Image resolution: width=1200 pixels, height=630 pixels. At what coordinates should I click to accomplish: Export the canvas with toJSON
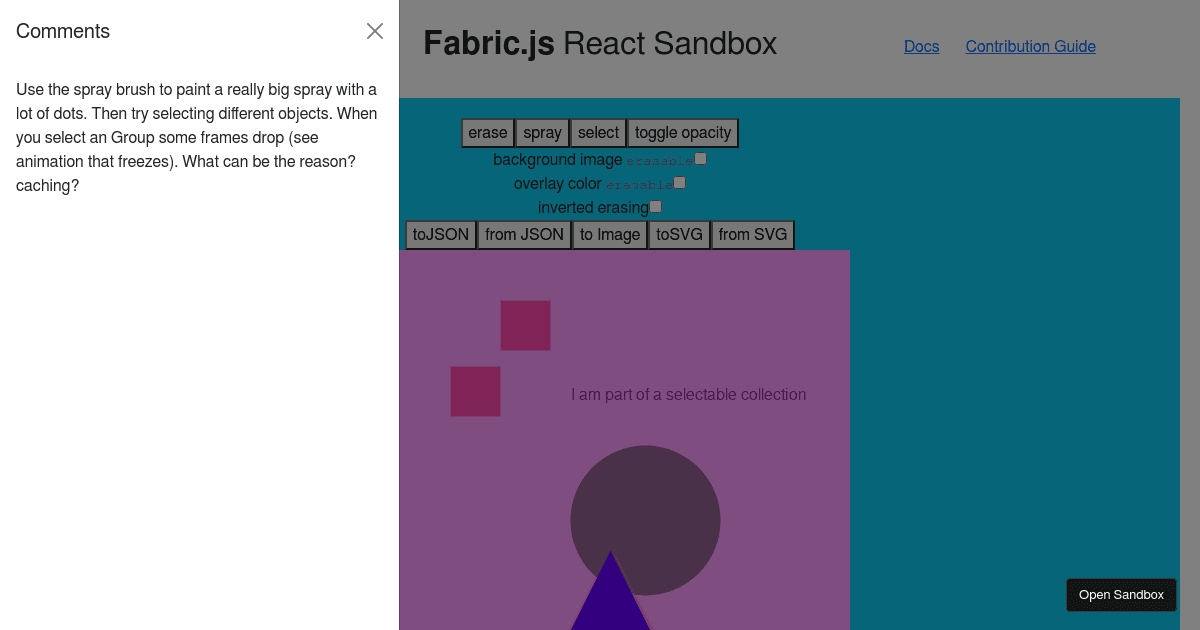click(x=440, y=234)
